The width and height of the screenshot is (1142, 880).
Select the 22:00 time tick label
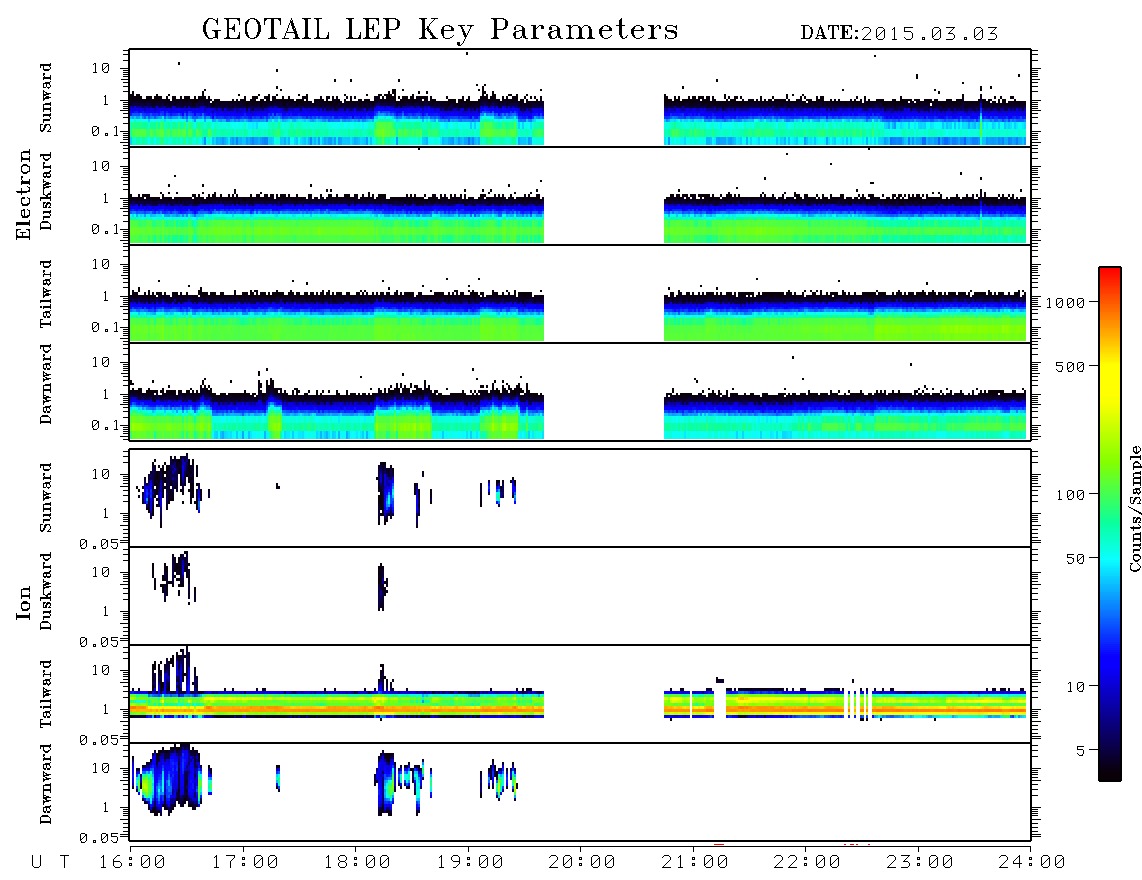coord(807,863)
